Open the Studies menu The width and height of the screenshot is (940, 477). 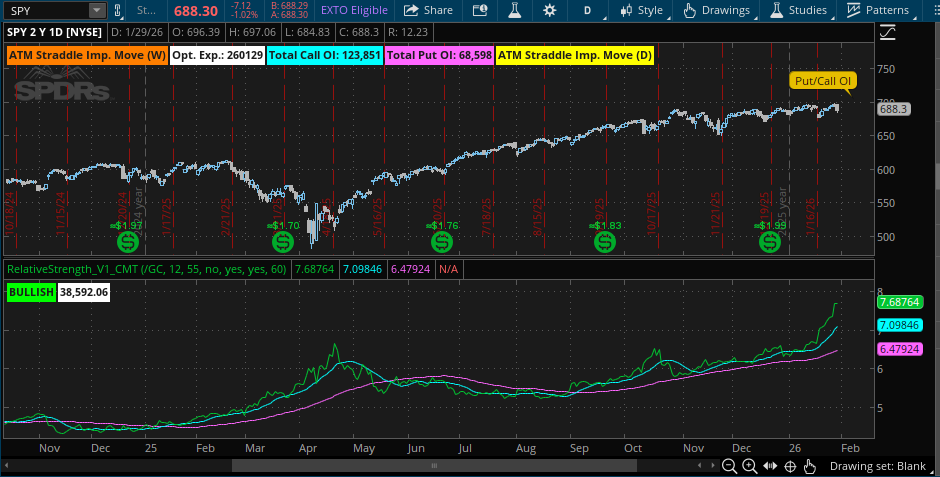[799, 10]
